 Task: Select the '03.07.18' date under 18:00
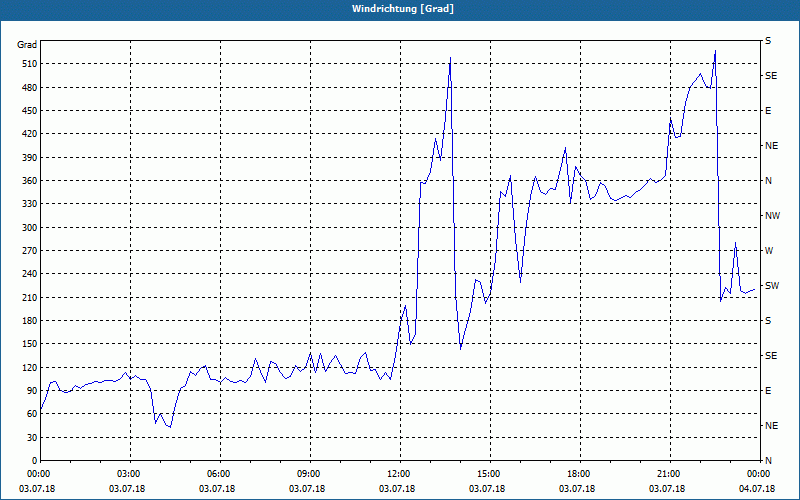577,489
